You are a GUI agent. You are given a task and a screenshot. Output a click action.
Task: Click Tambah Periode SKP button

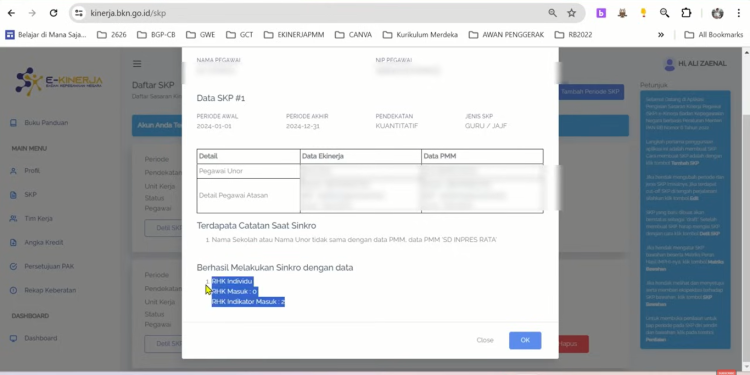pos(591,91)
